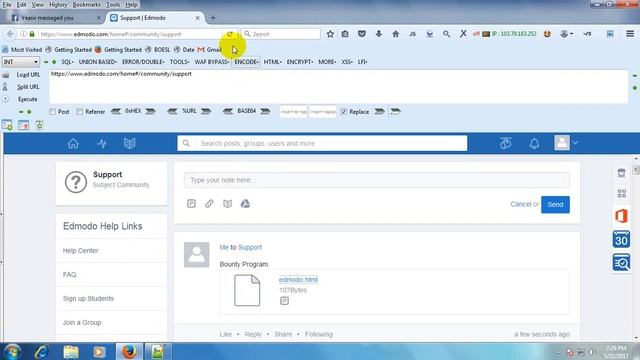The height and width of the screenshot is (360, 640).
Task: Expand the HTML menu in HackBar
Action: pyautogui.click(x=272, y=62)
